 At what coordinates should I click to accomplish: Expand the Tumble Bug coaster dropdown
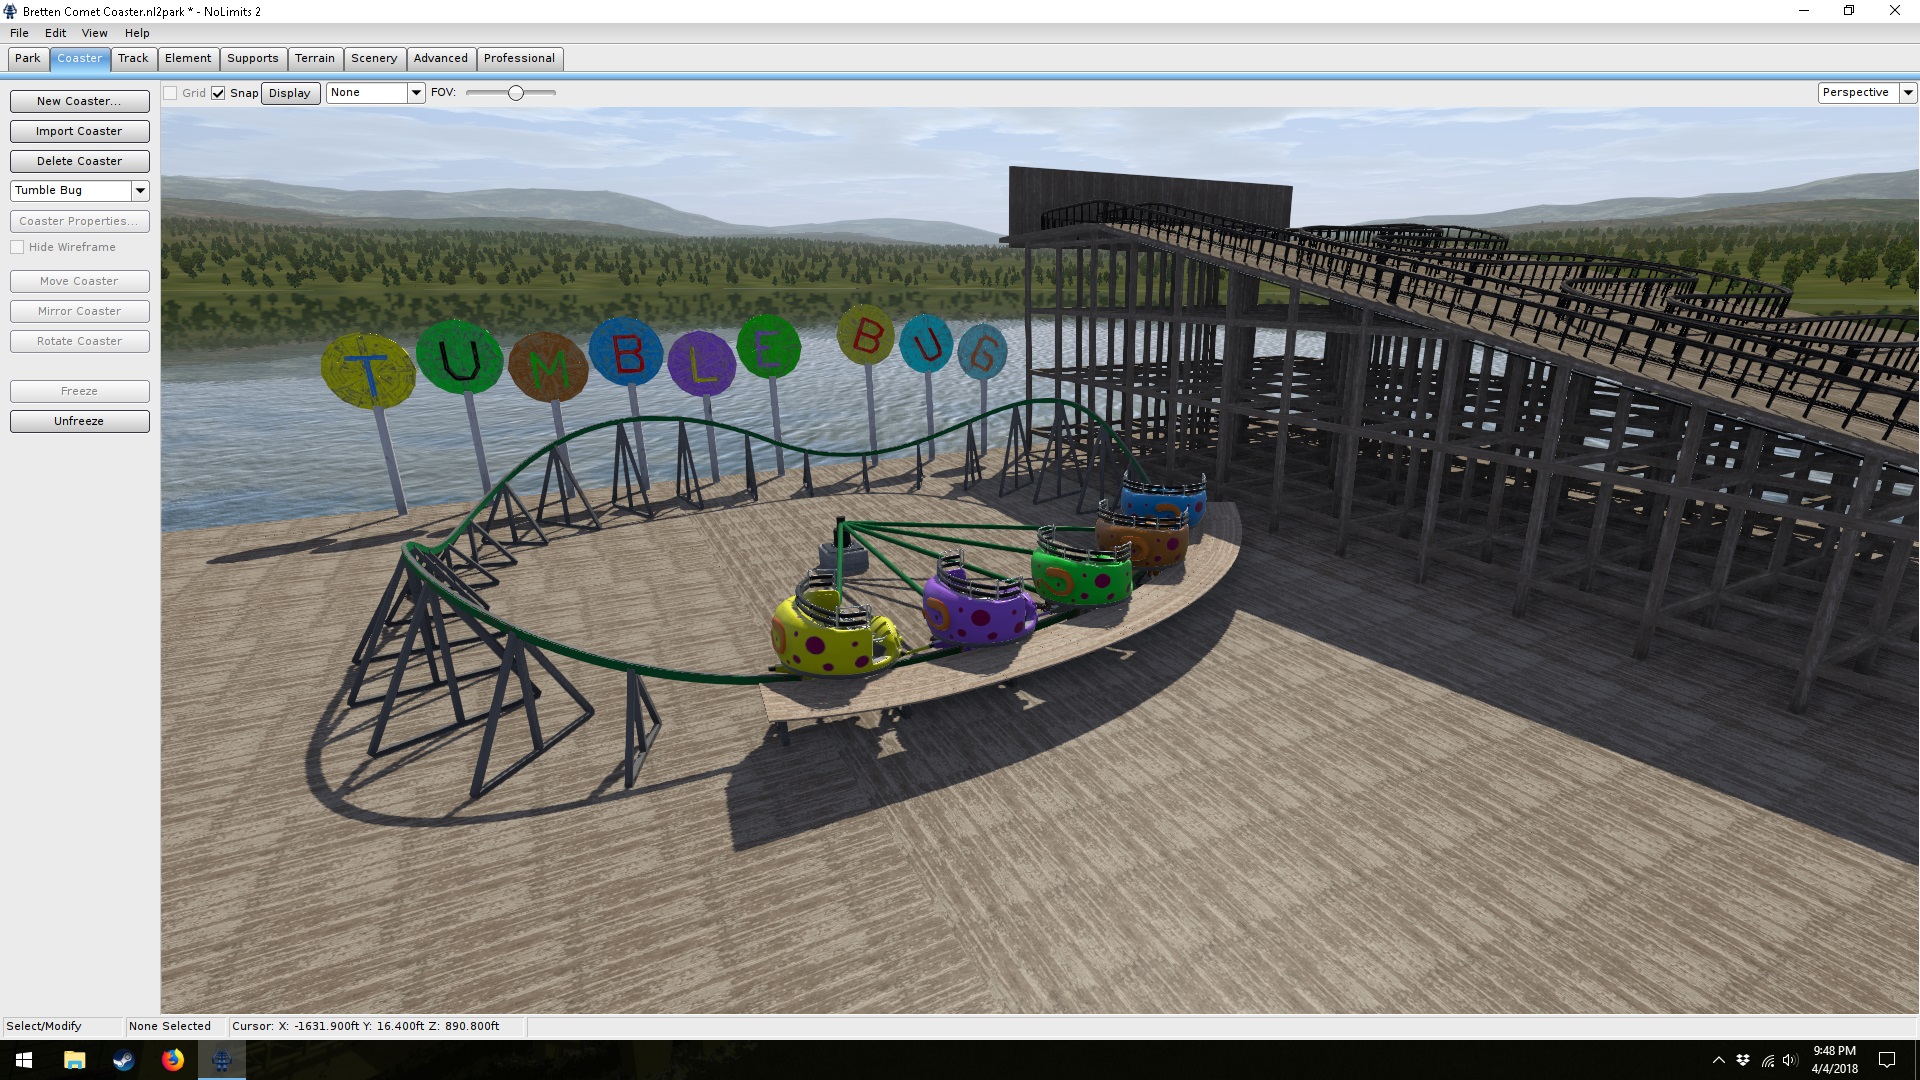140,190
